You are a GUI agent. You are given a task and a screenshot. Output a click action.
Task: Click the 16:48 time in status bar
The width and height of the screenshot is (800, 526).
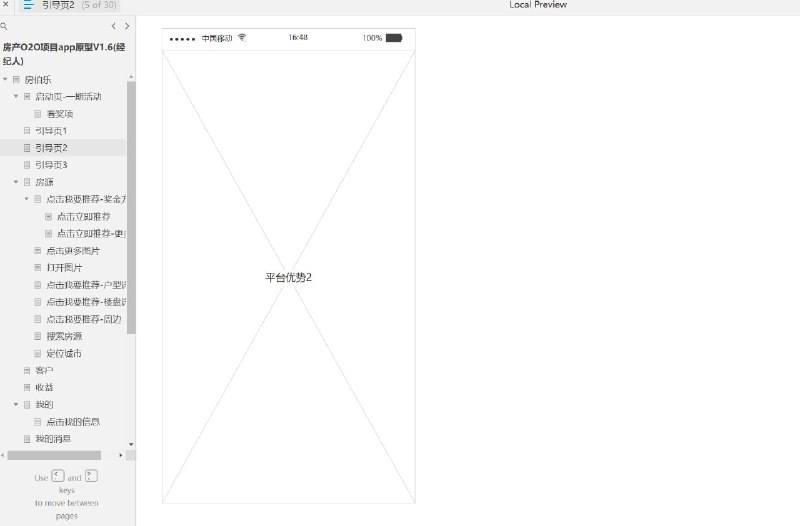click(298, 37)
